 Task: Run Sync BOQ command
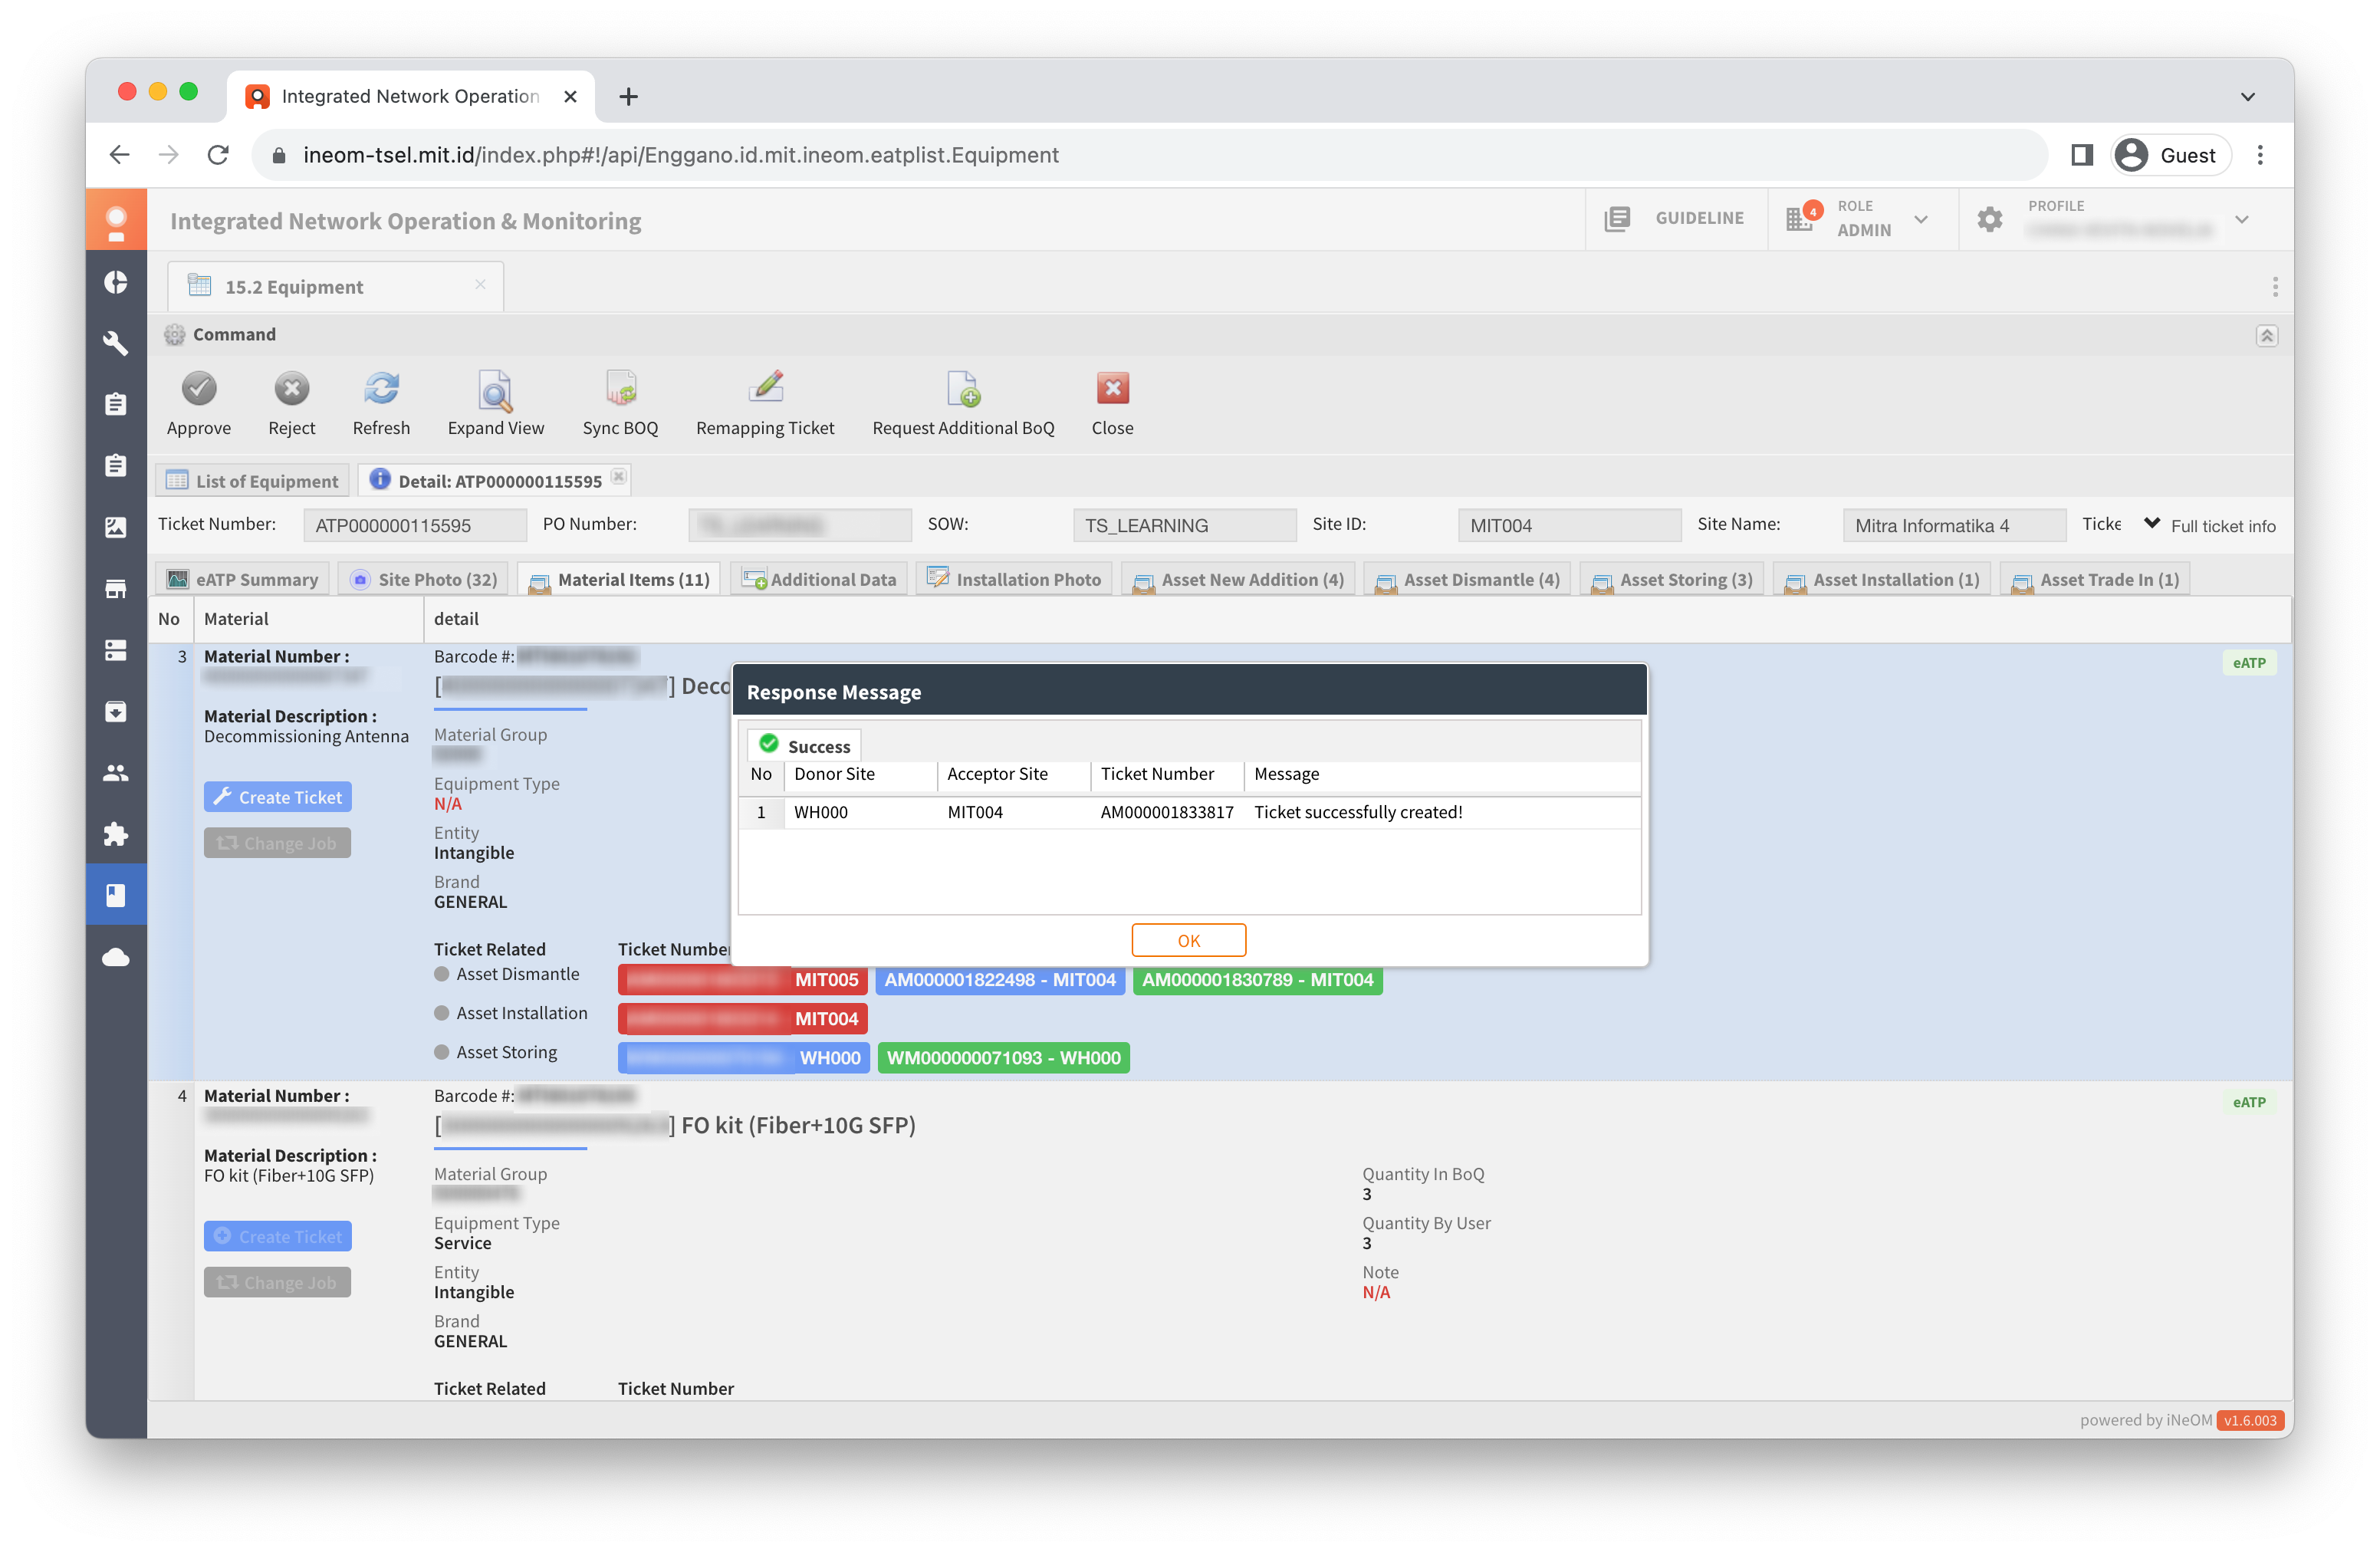click(620, 389)
